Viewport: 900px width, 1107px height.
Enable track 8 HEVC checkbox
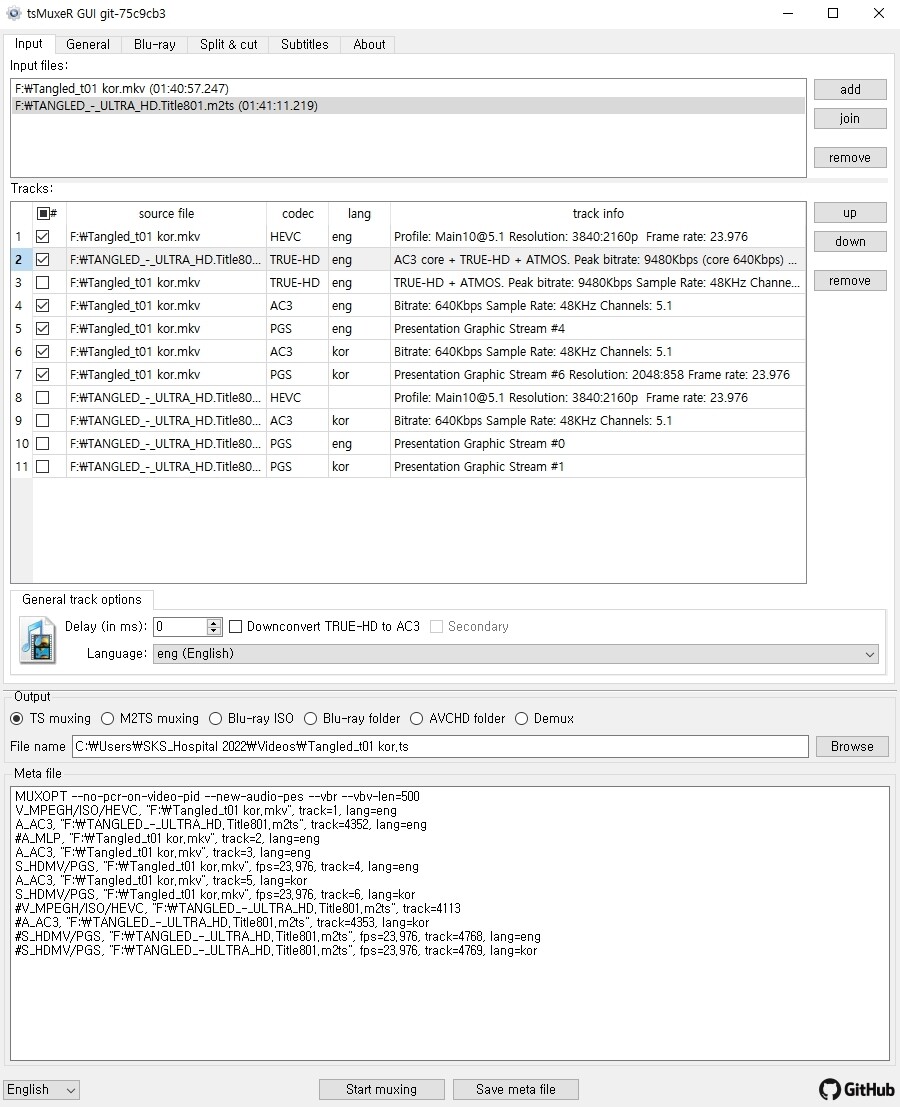click(x=42, y=397)
